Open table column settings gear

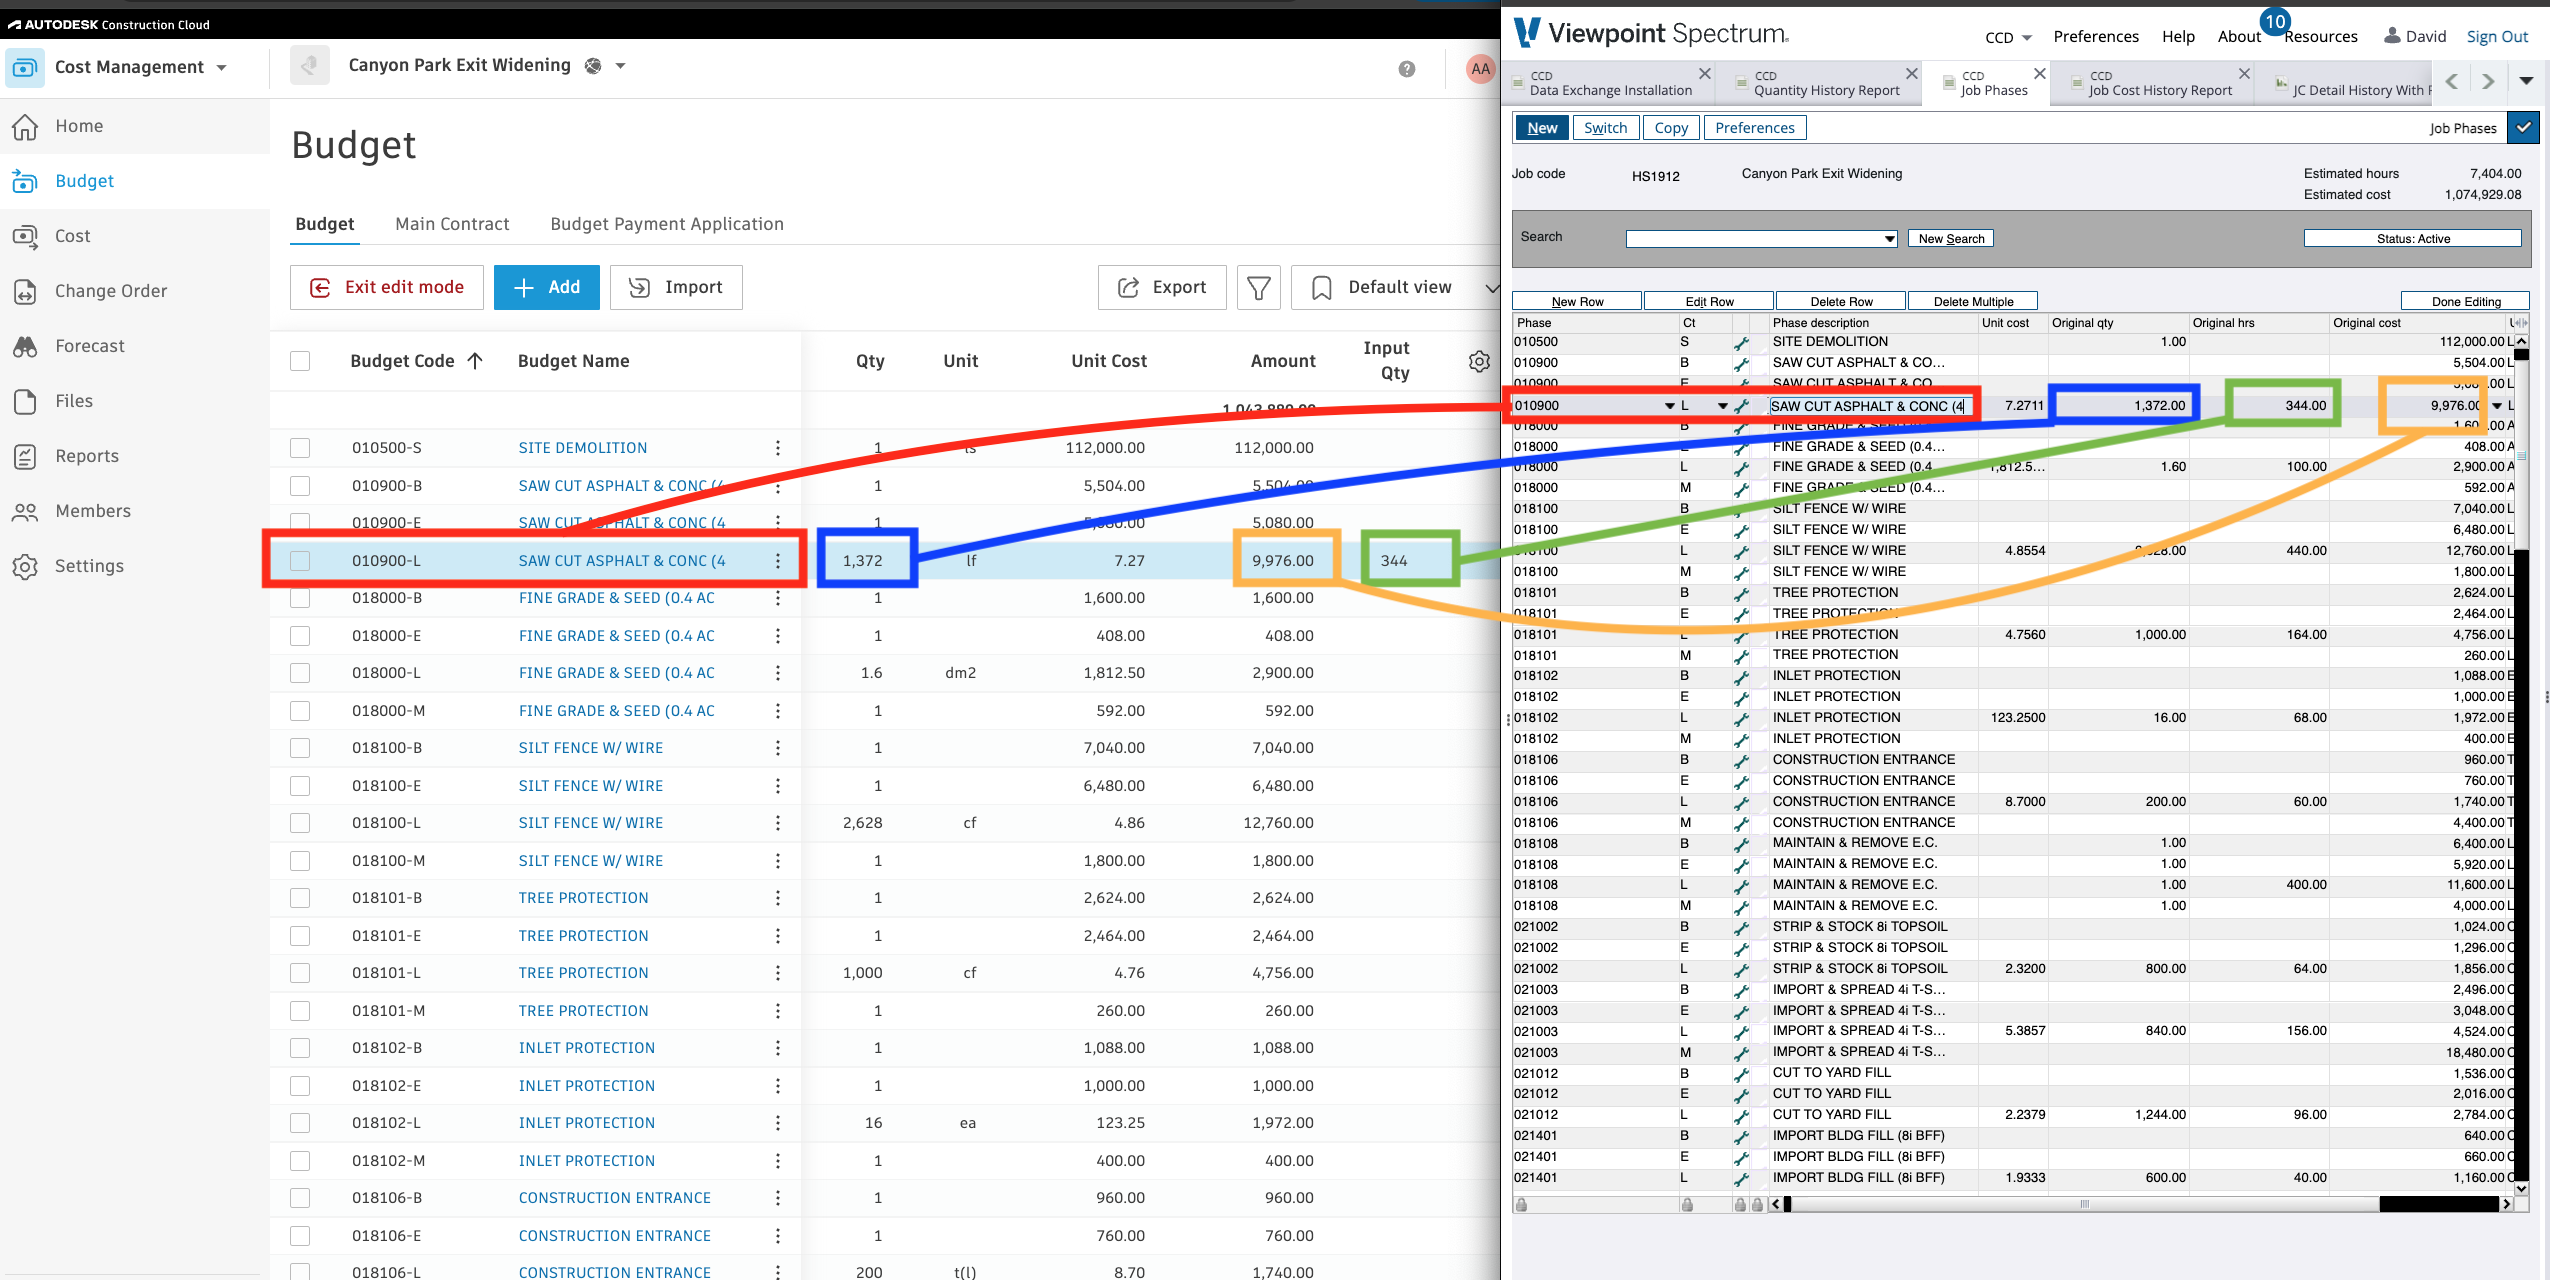[x=1480, y=361]
